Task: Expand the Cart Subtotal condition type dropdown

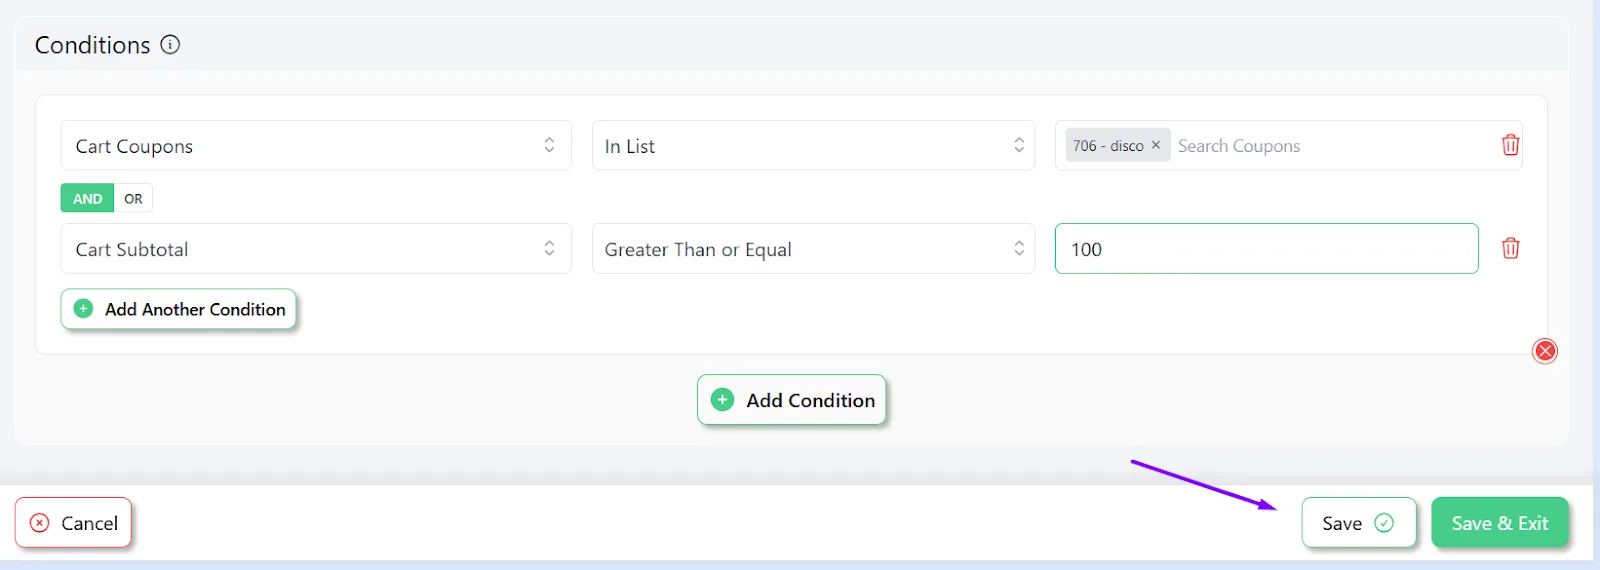Action: click(x=316, y=249)
